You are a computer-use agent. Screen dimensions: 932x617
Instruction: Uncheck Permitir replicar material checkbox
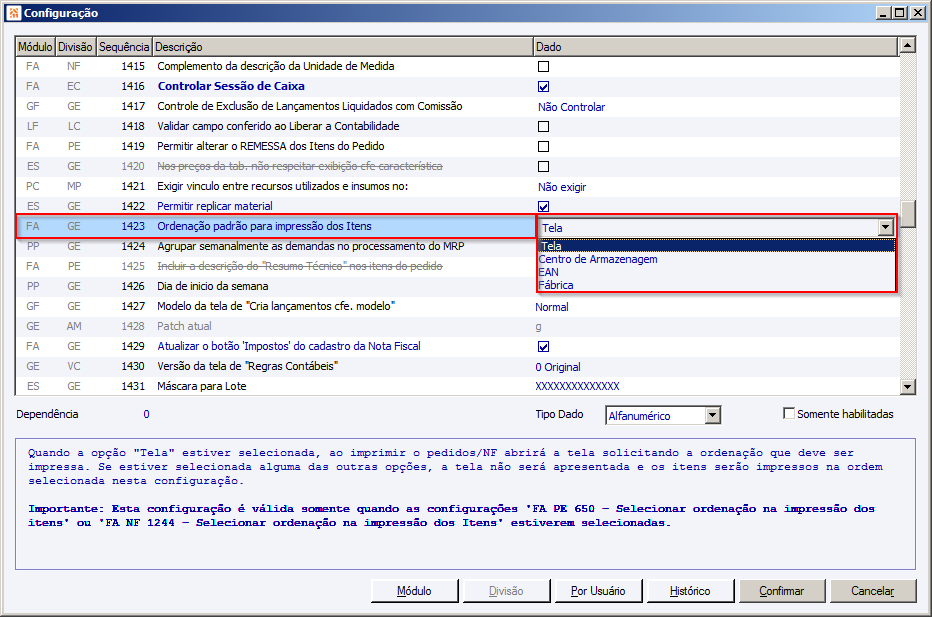(x=543, y=206)
